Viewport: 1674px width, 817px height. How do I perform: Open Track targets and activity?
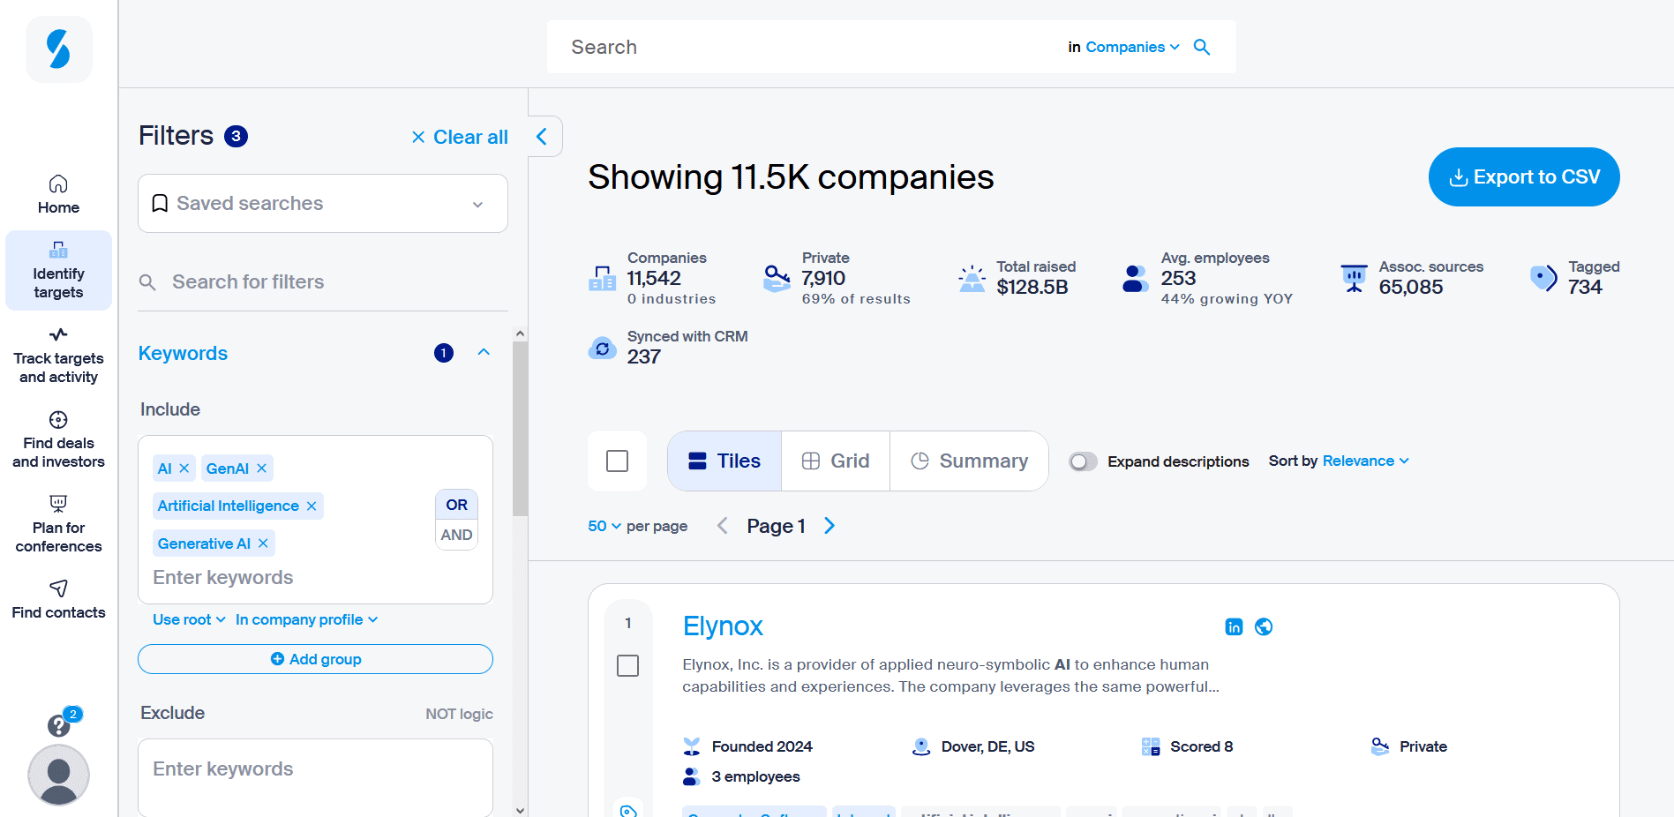58,355
